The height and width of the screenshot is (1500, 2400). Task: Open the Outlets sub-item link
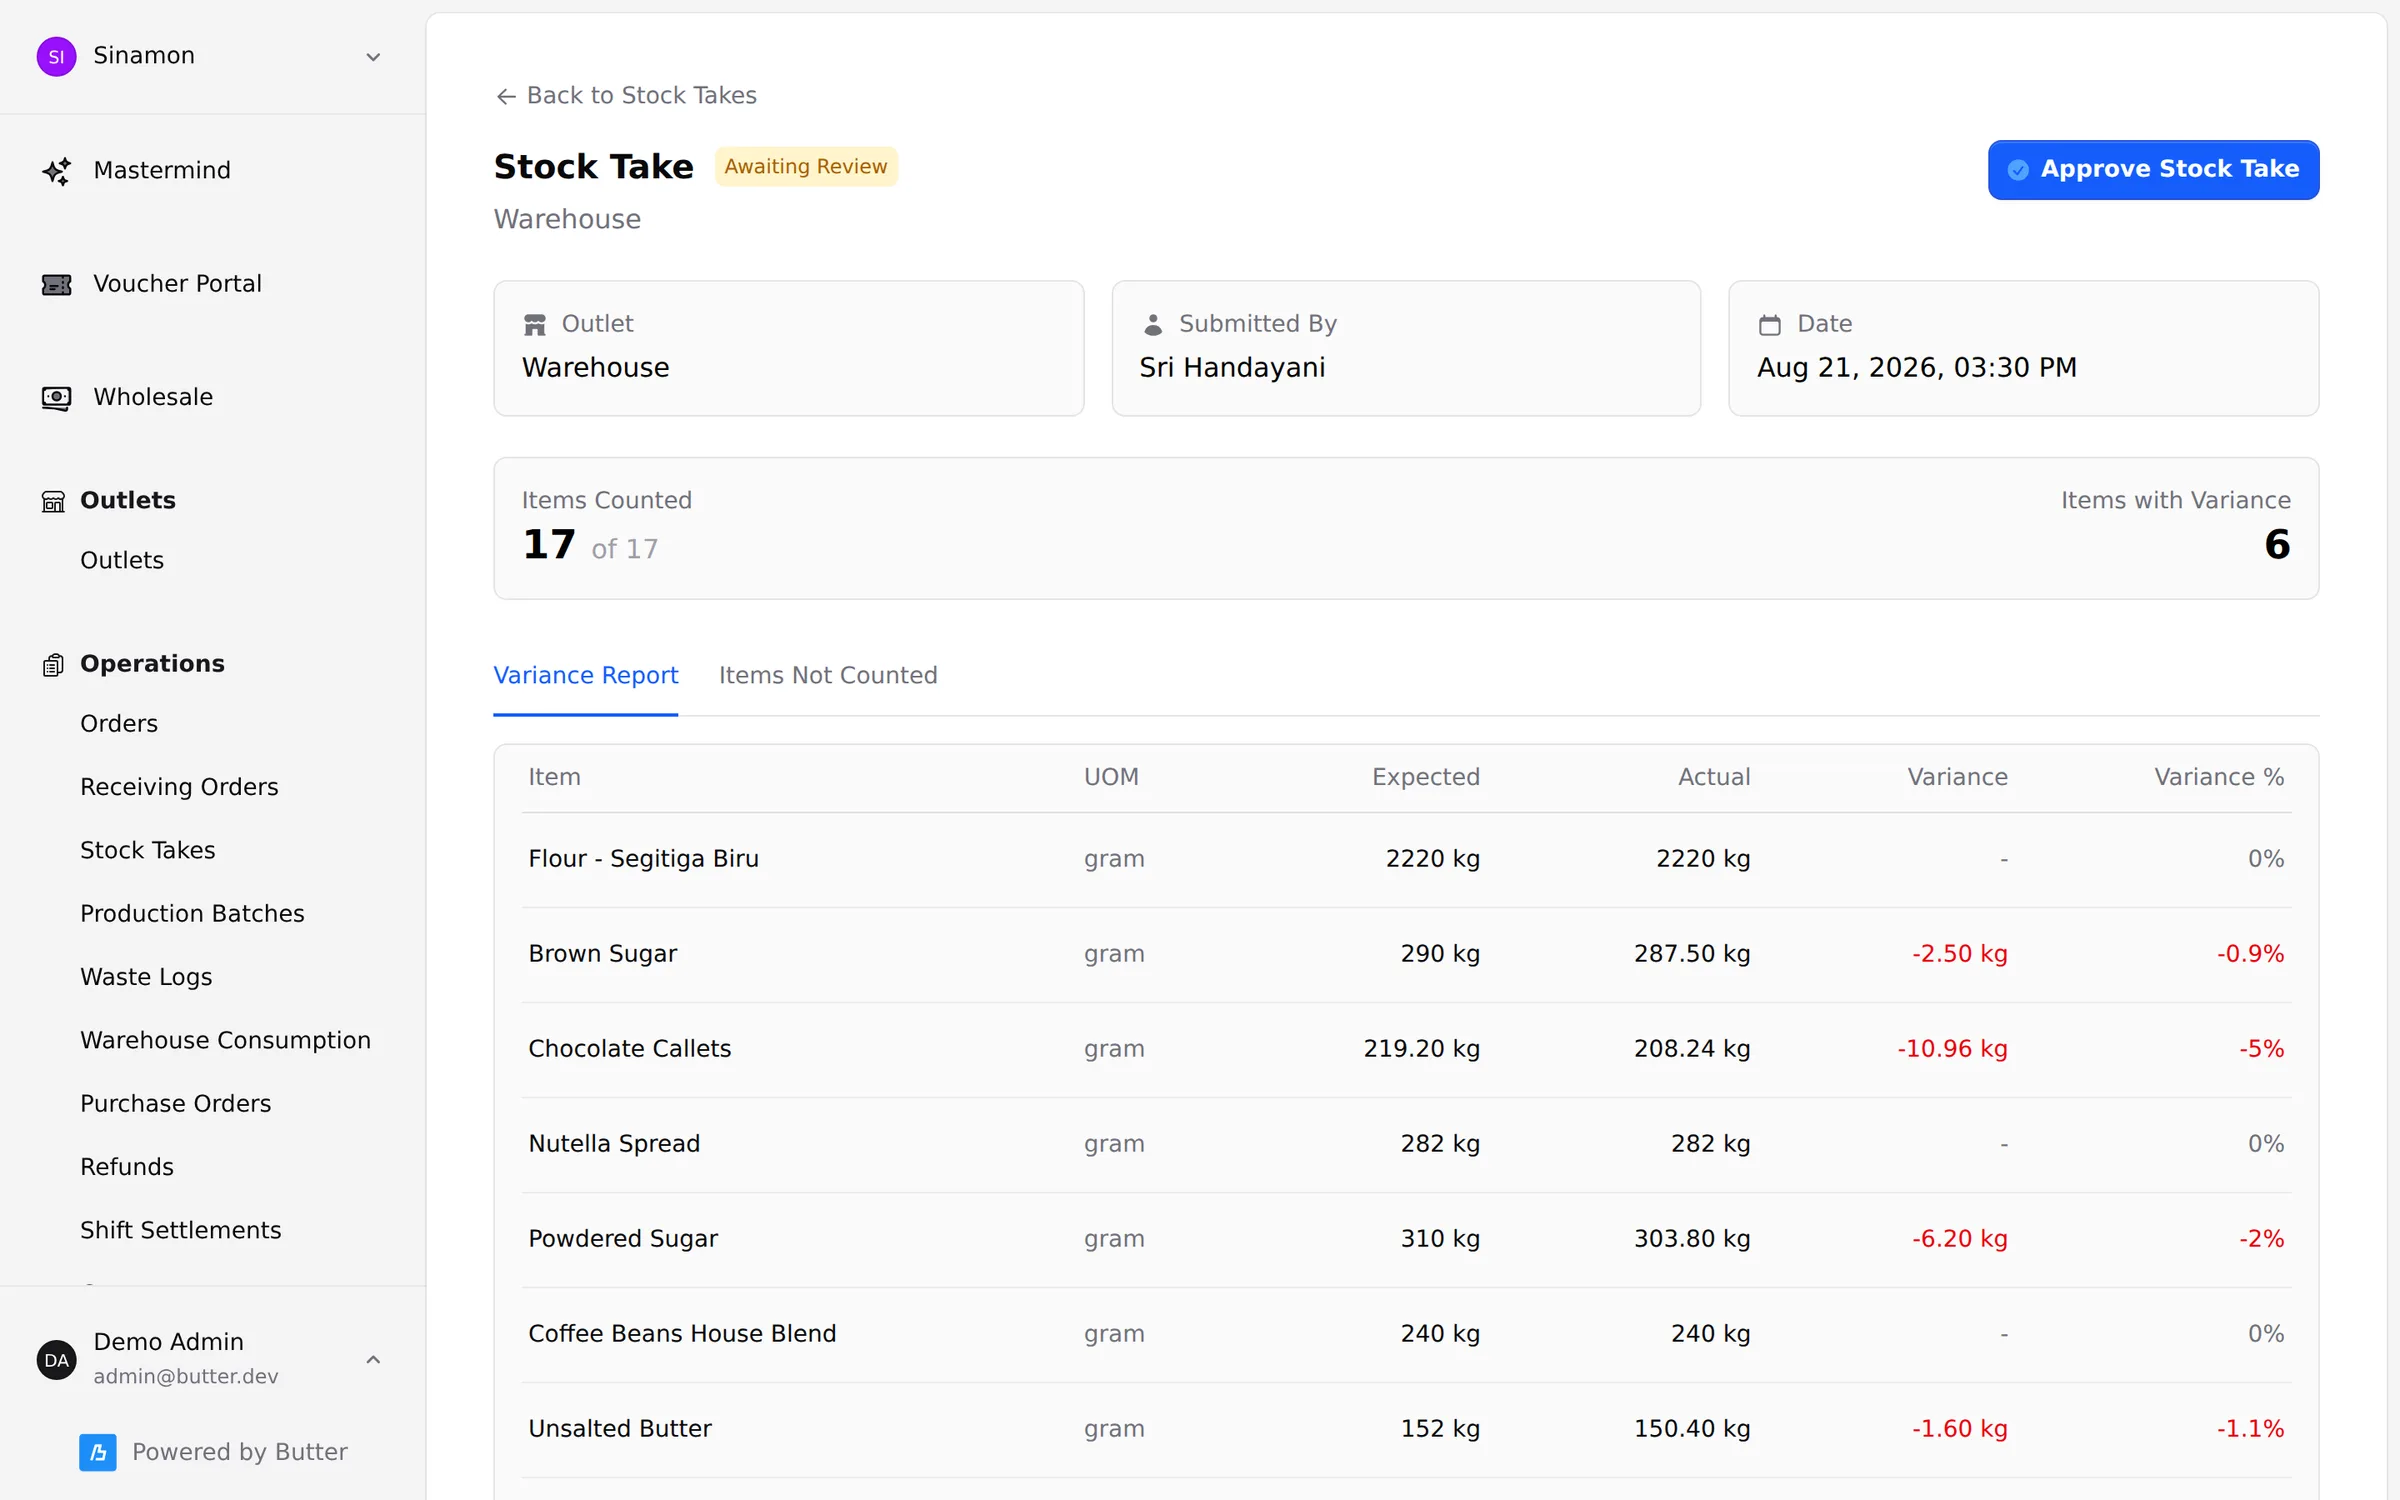click(x=122, y=561)
